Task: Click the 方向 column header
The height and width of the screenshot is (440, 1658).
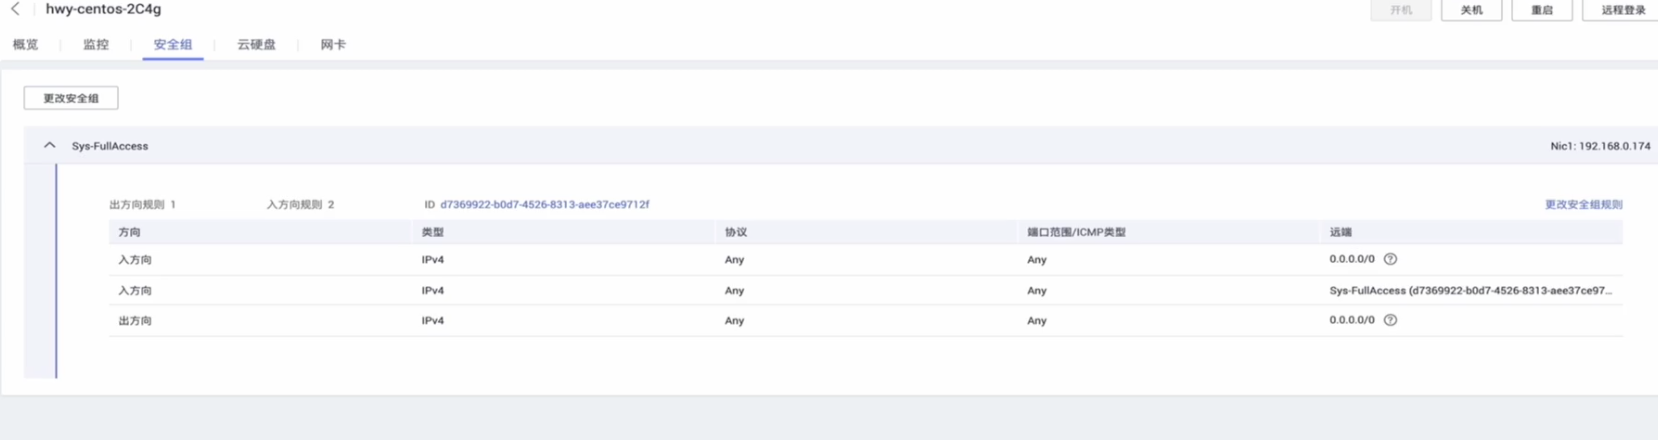Action: [130, 232]
